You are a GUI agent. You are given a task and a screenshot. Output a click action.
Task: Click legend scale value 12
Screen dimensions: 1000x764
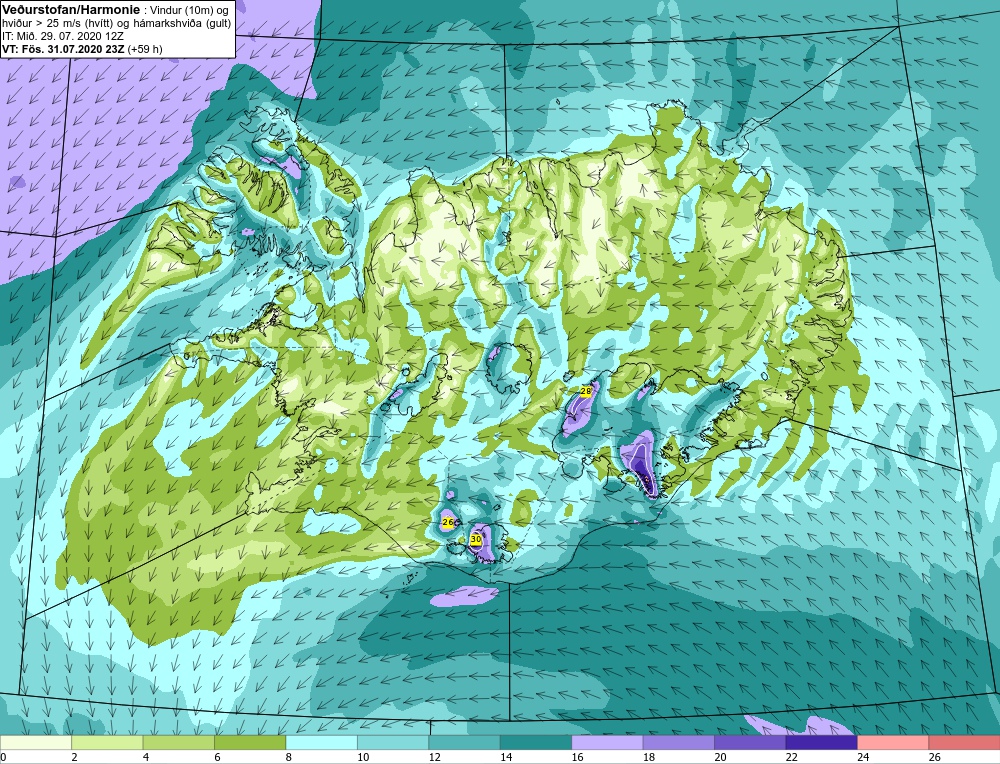[x=434, y=757]
